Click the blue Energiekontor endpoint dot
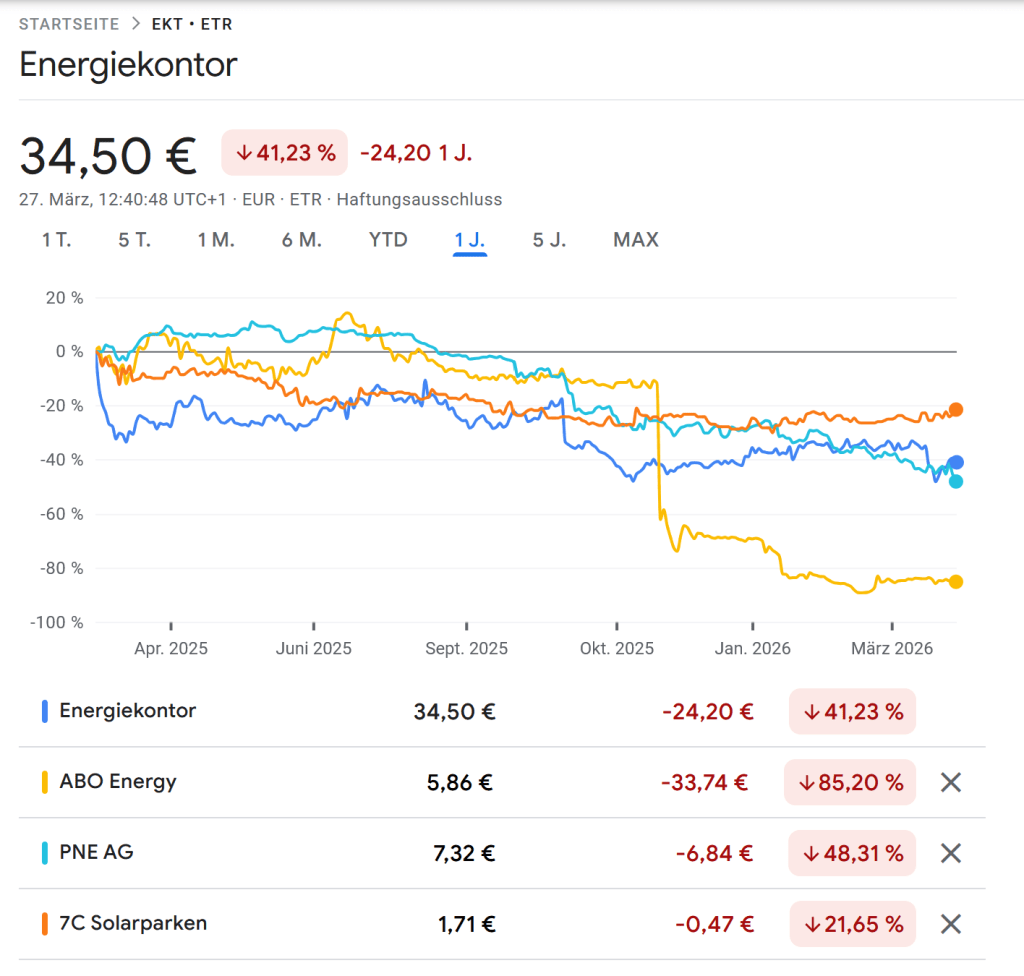 tap(956, 462)
